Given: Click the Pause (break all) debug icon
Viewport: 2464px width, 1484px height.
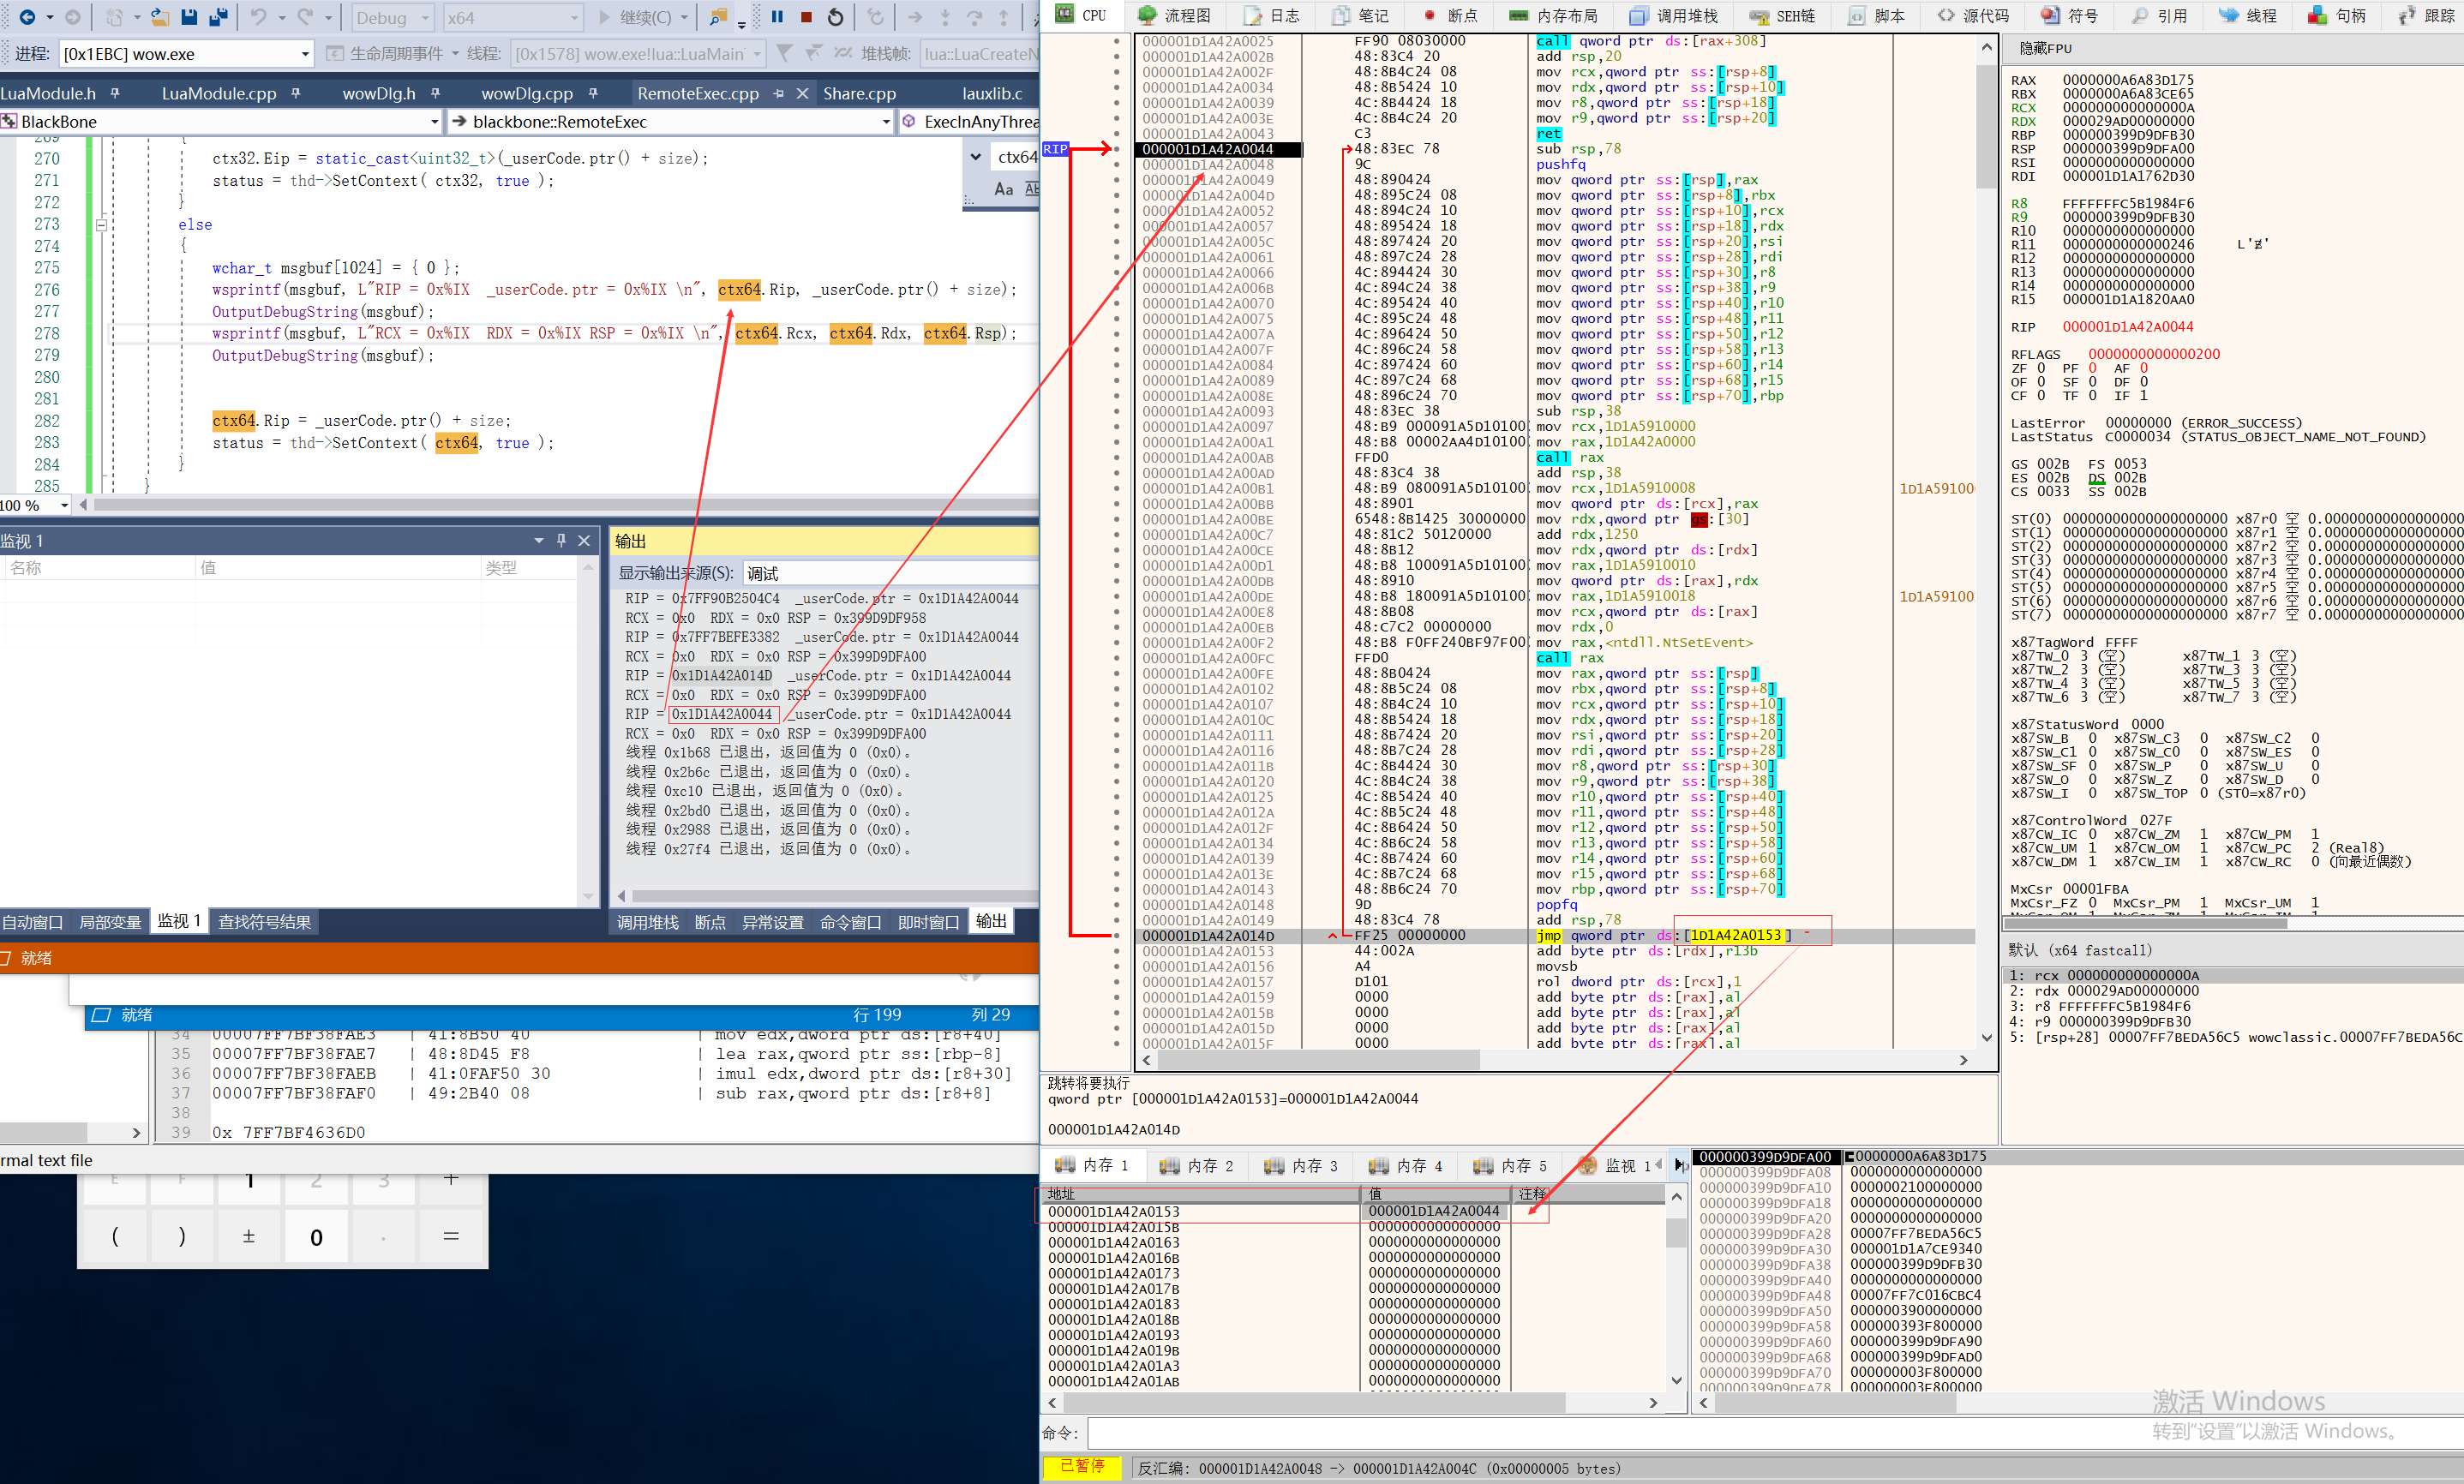Looking at the screenshot, I should 777,17.
